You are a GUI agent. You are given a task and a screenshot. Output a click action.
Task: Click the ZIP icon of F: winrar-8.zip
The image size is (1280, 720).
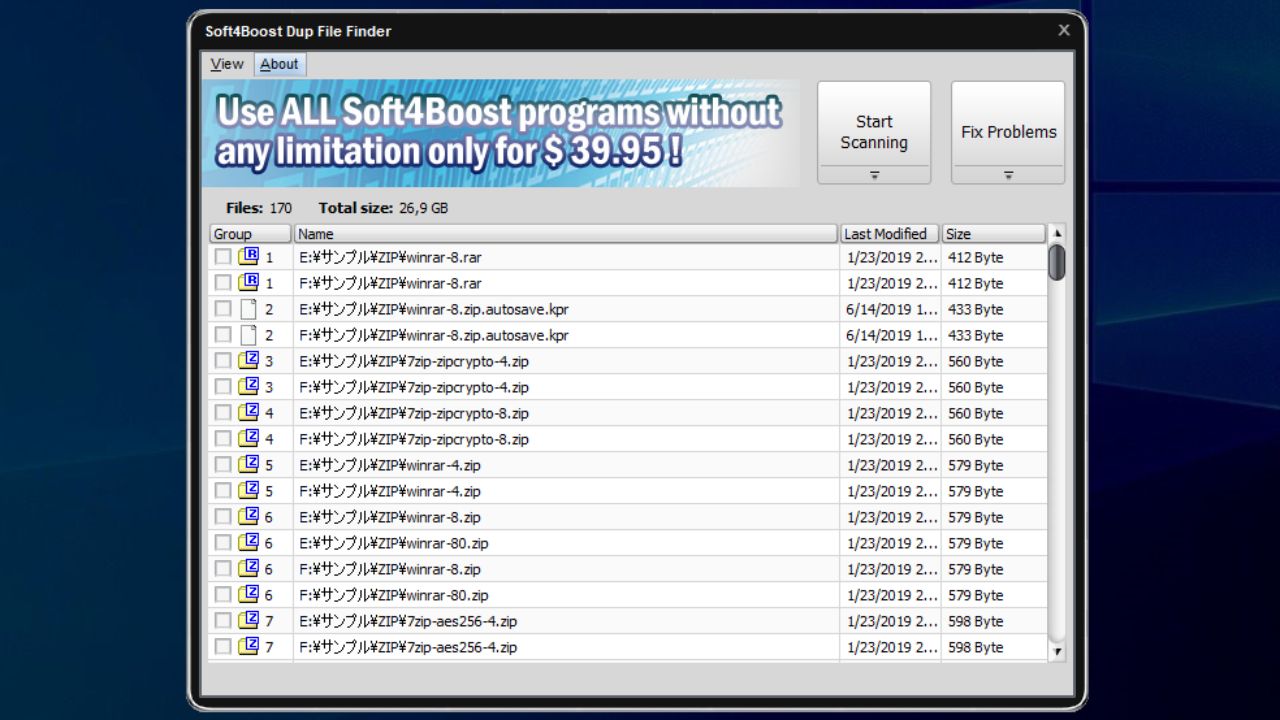click(249, 569)
